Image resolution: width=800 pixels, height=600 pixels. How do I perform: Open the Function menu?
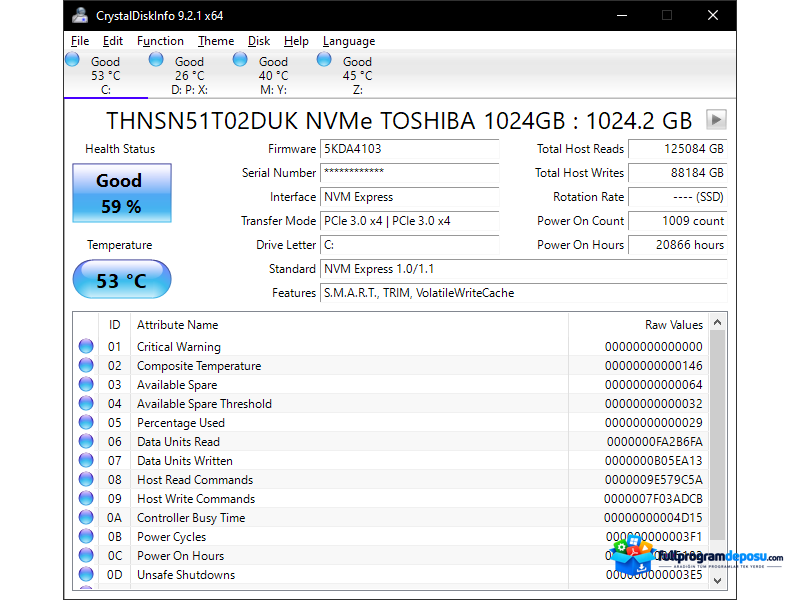[x=160, y=41]
